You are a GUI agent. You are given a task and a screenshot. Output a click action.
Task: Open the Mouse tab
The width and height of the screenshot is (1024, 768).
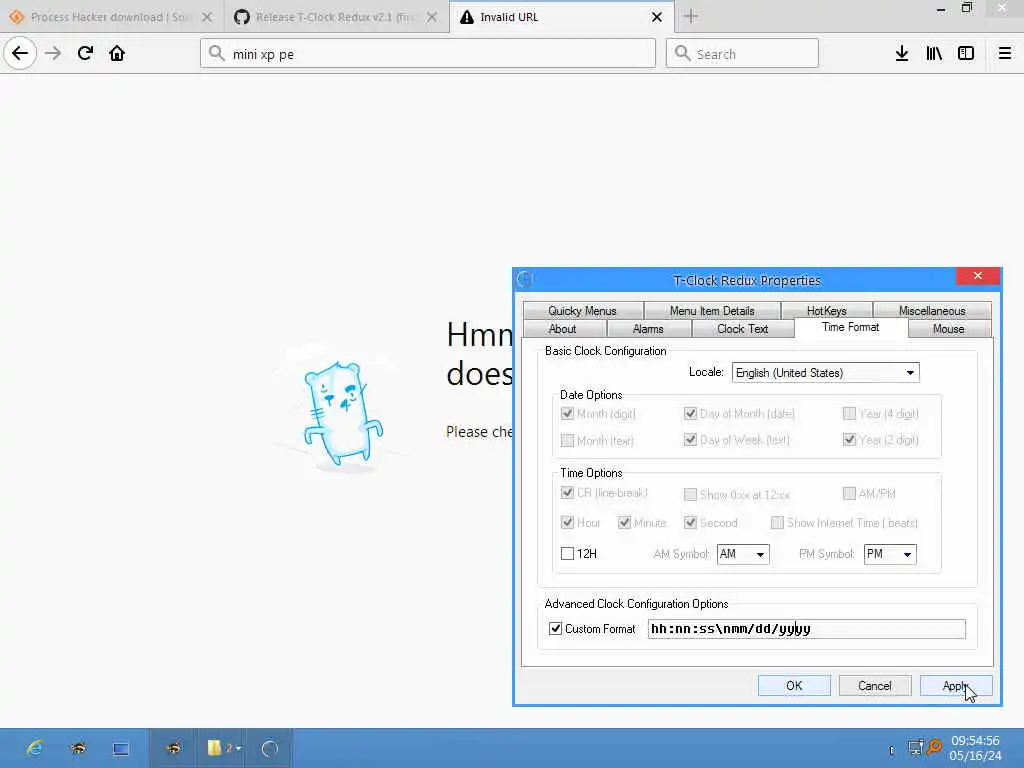tap(948, 329)
